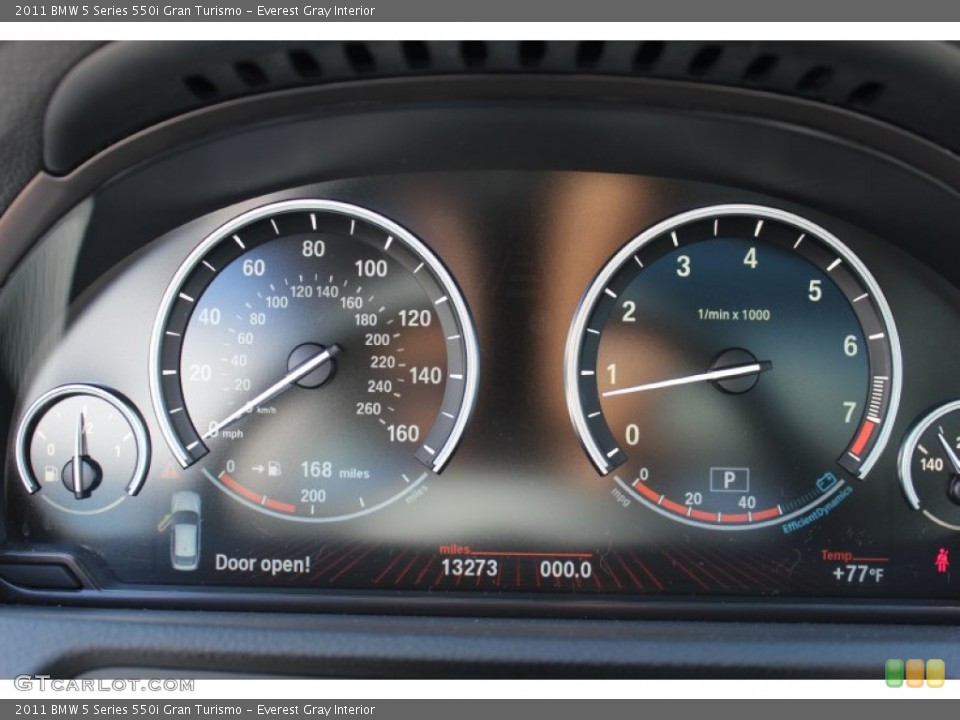Image resolution: width=960 pixels, height=720 pixels.
Task: Click the 100 mph mark on speedometer outer ring
Action: [x=371, y=268]
